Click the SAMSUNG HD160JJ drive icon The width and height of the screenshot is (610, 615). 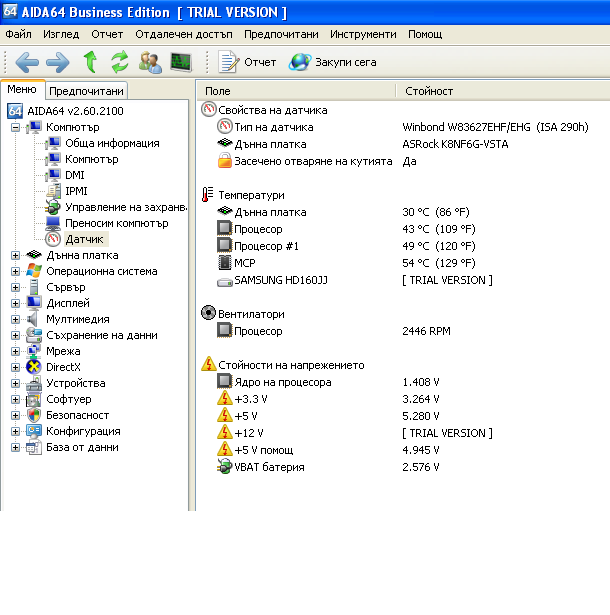(225, 281)
